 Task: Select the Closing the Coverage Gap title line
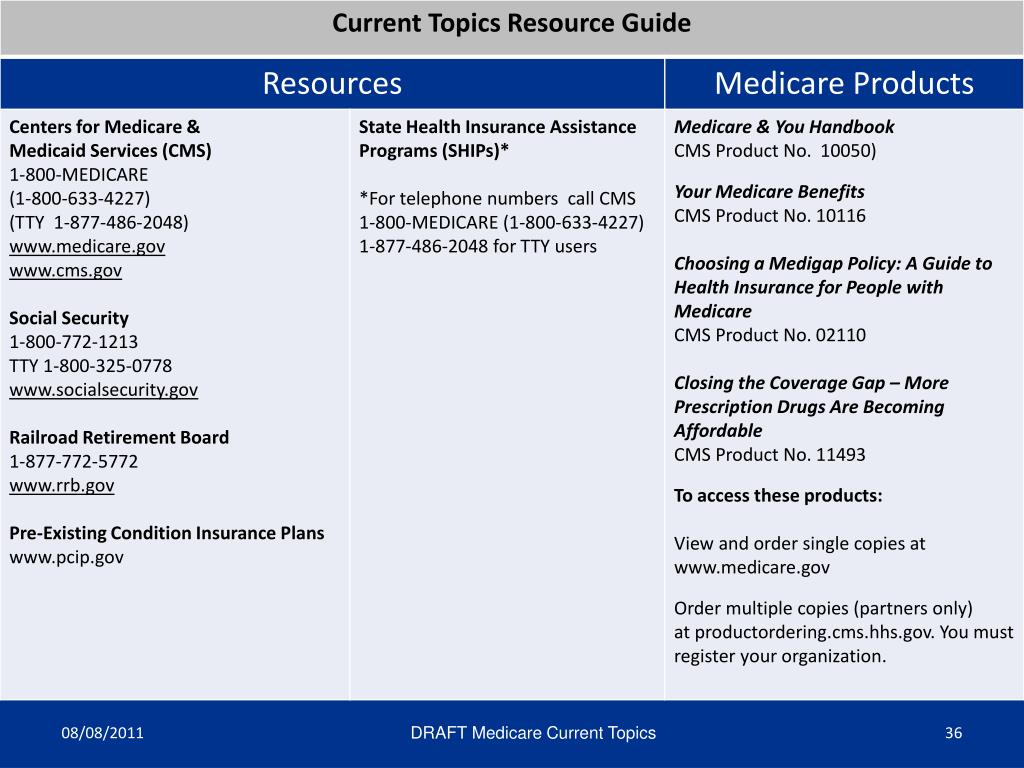pos(811,383)
